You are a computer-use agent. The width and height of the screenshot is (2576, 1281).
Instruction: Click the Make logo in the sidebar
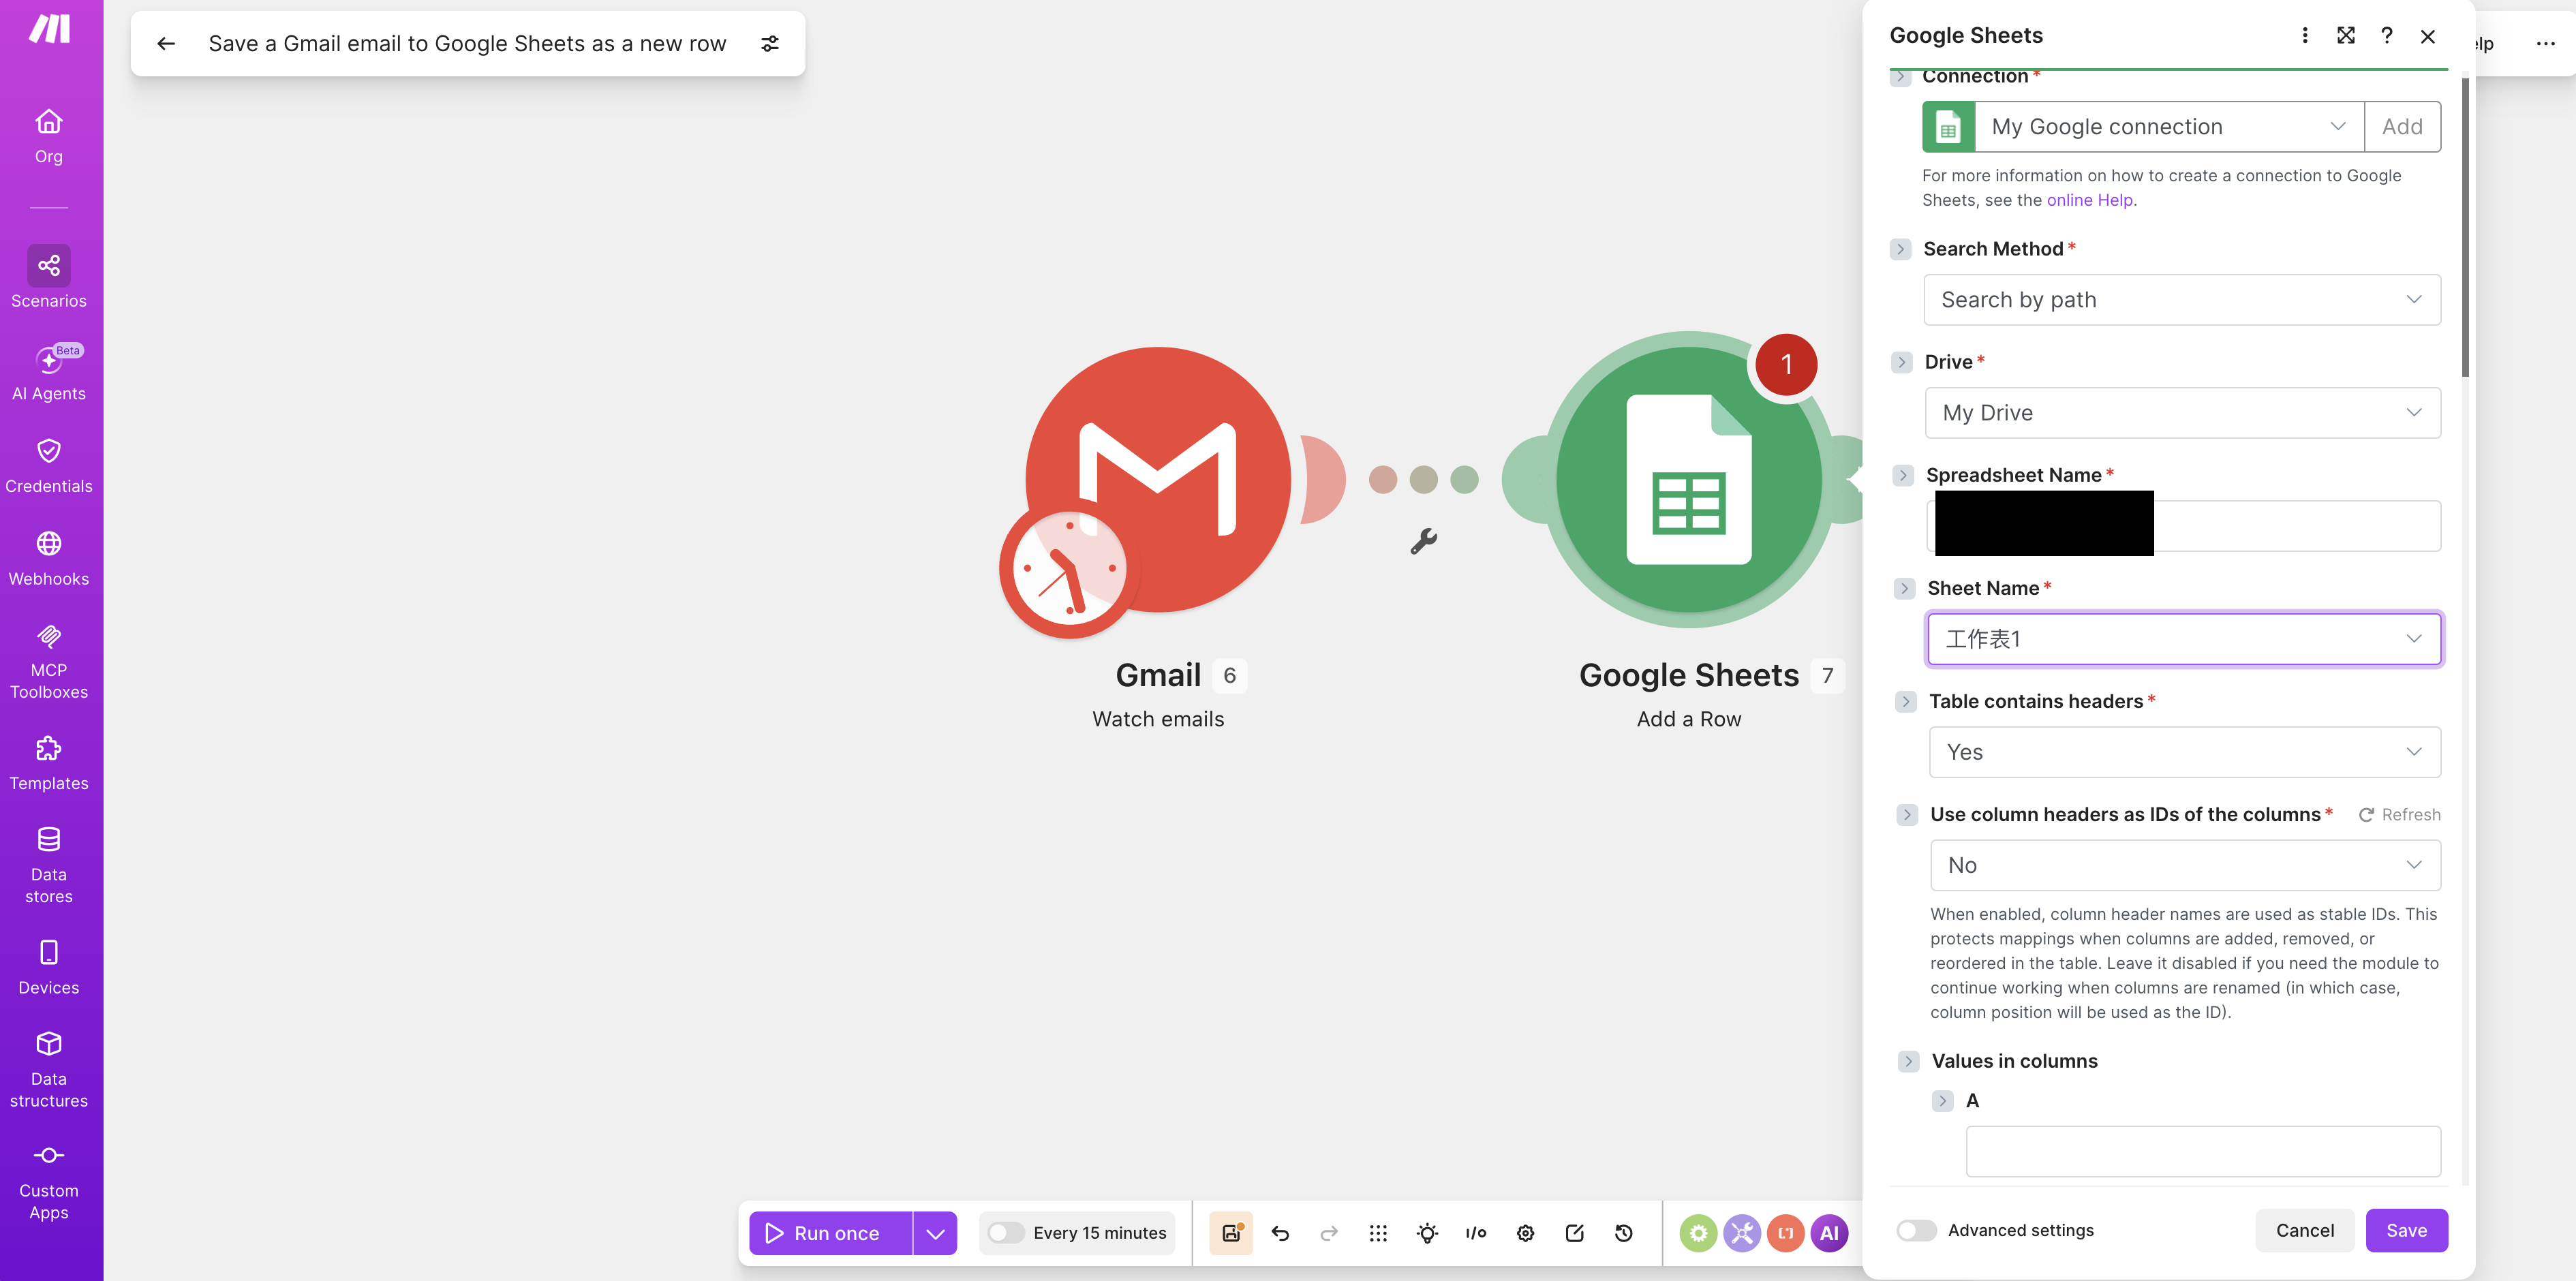tap(49, 28)
